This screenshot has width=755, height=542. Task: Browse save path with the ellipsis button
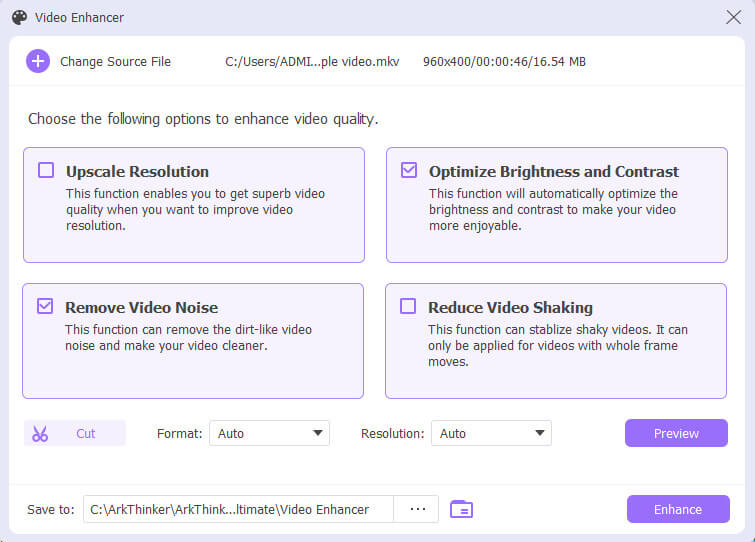click(417, 509)
